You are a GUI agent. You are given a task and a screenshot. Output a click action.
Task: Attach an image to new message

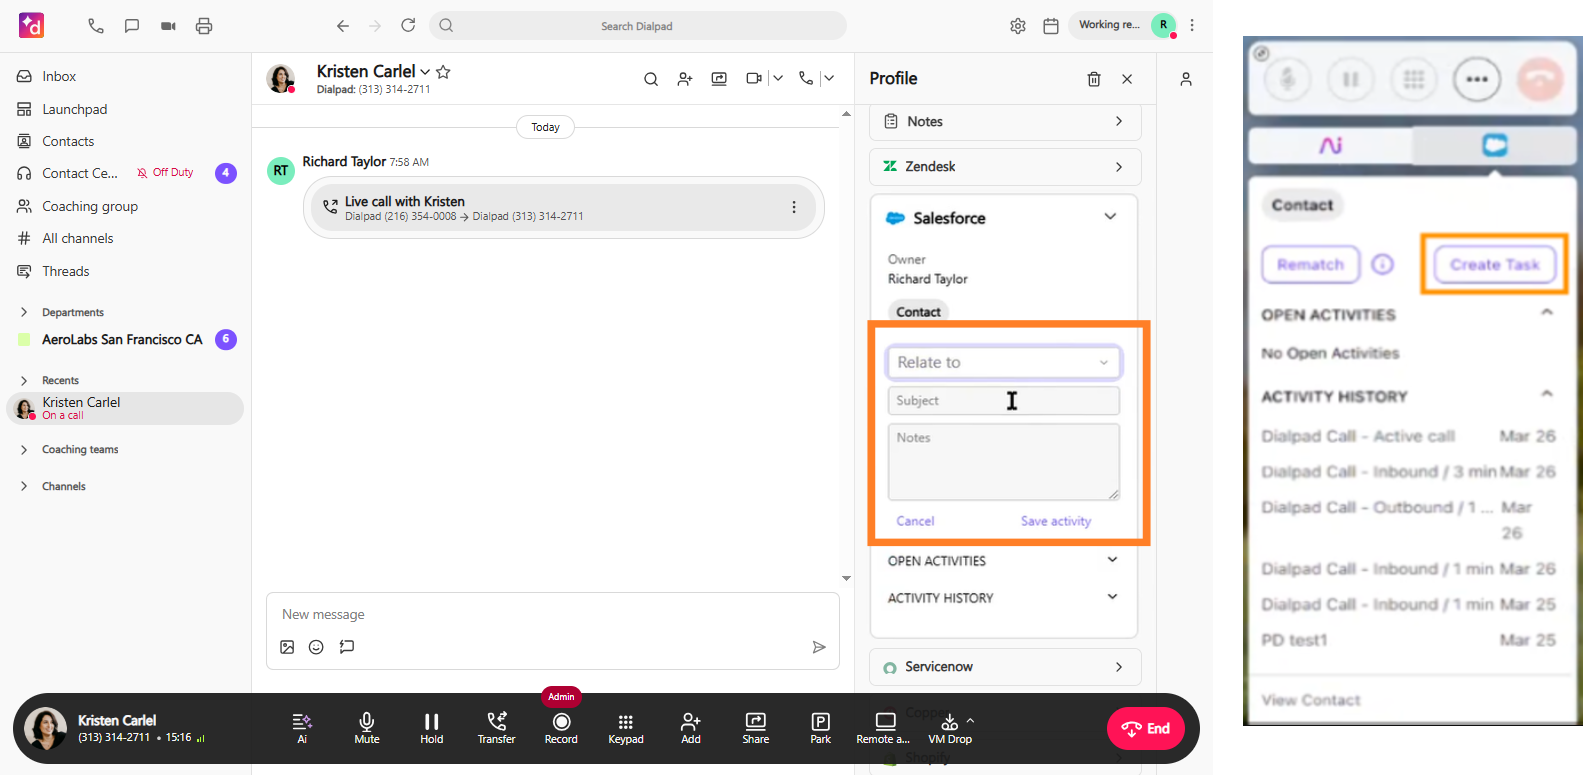[x=287, y=647]
